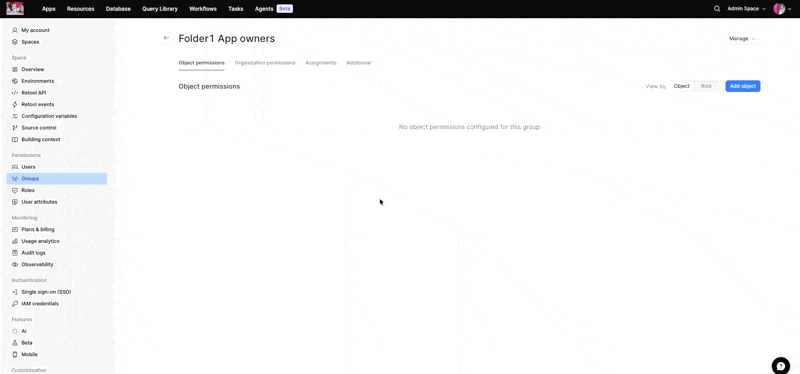Click the Source control branch icon
This screenshot has width=800, height=374.
click(15, 128)
